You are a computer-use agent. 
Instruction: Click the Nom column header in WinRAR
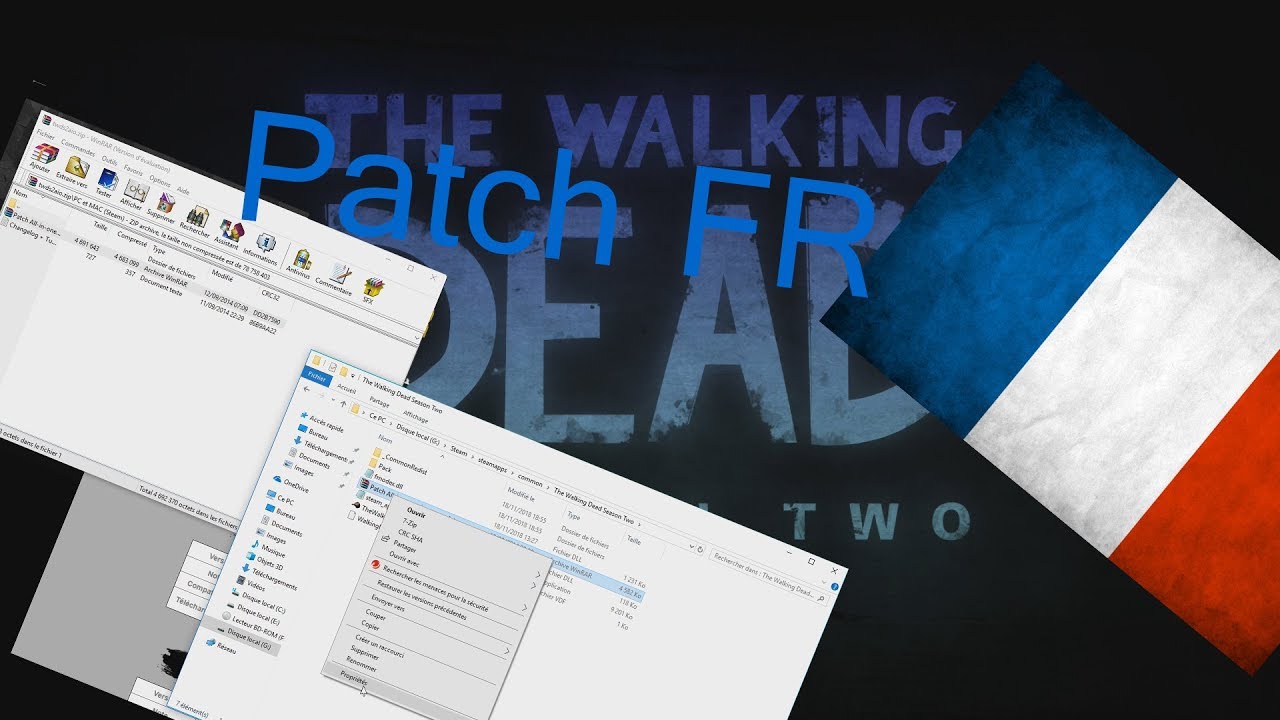(x=20, y=194)
